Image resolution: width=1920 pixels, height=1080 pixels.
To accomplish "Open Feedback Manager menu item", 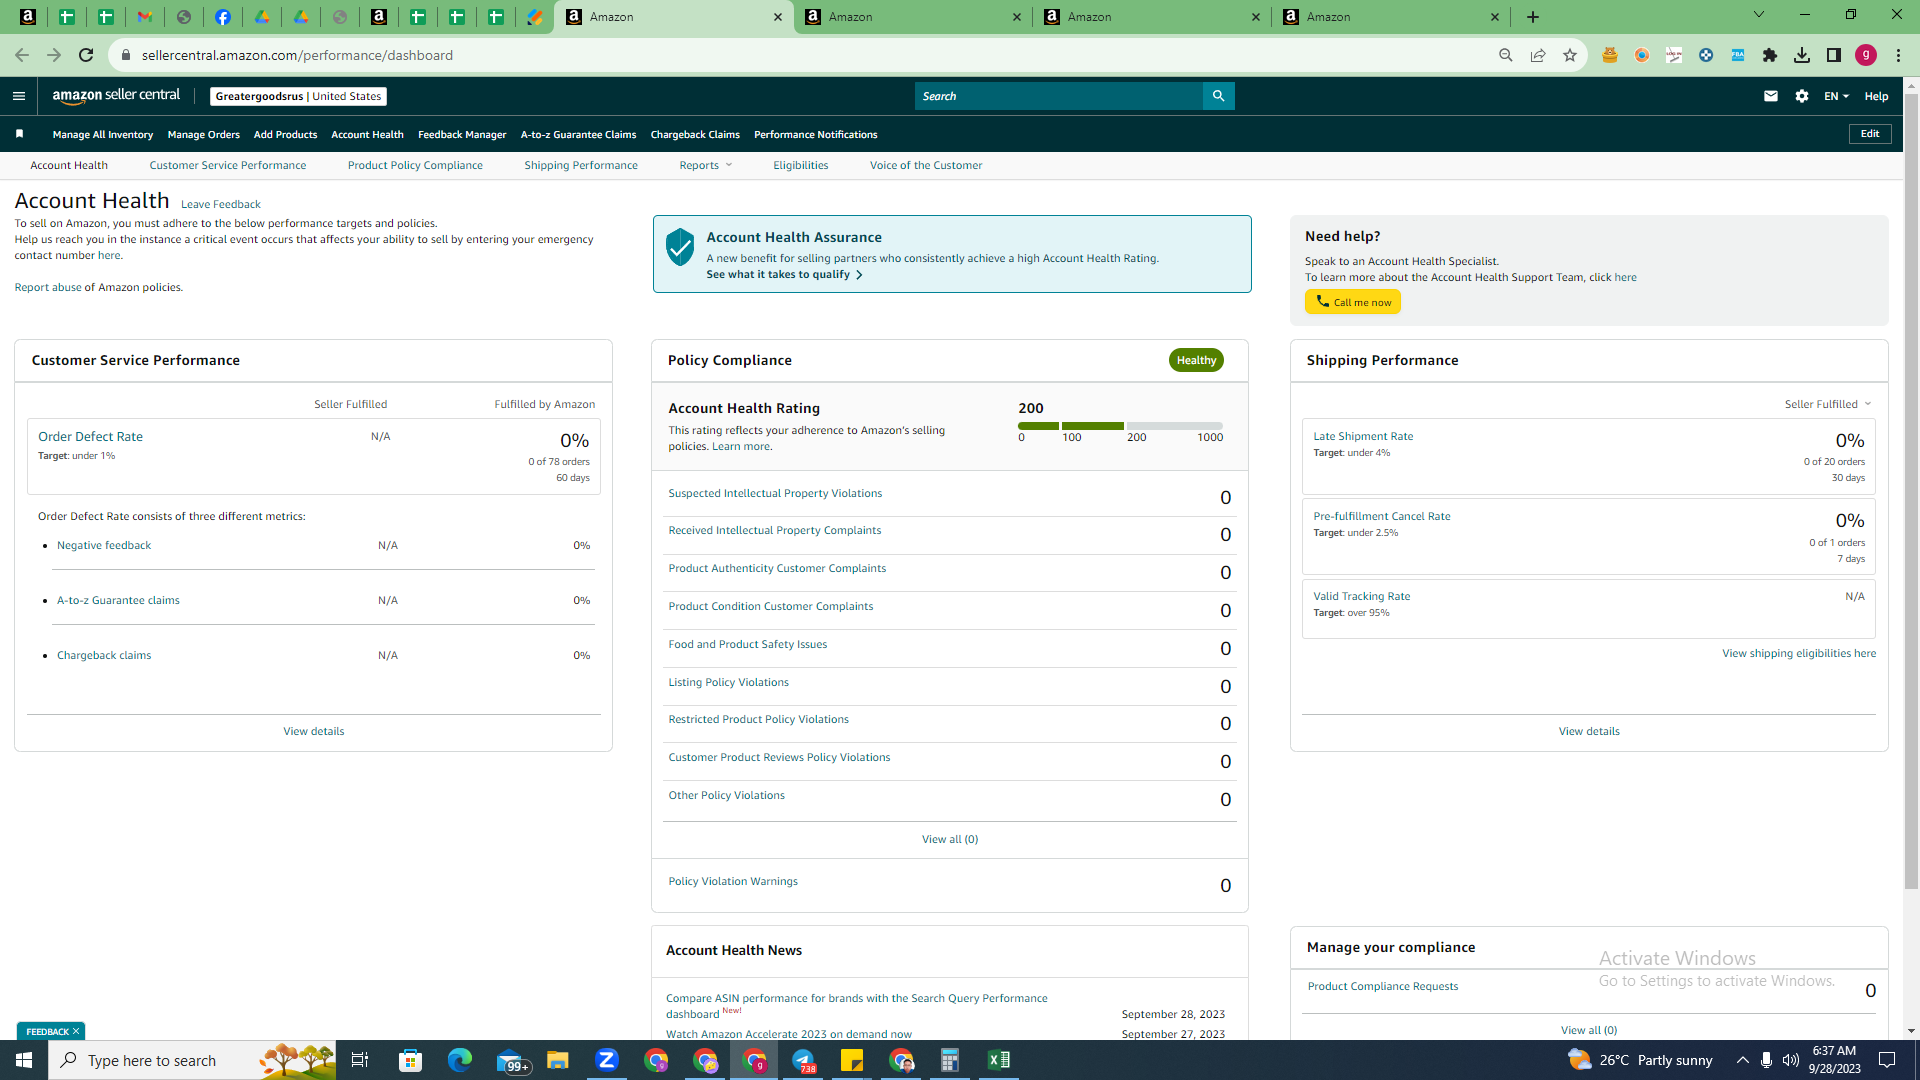I will [x=462, y=134].
